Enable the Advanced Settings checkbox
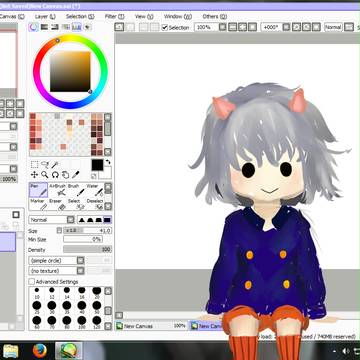The height and width of the screenshot is (360, 360). [x=32, y=282]
